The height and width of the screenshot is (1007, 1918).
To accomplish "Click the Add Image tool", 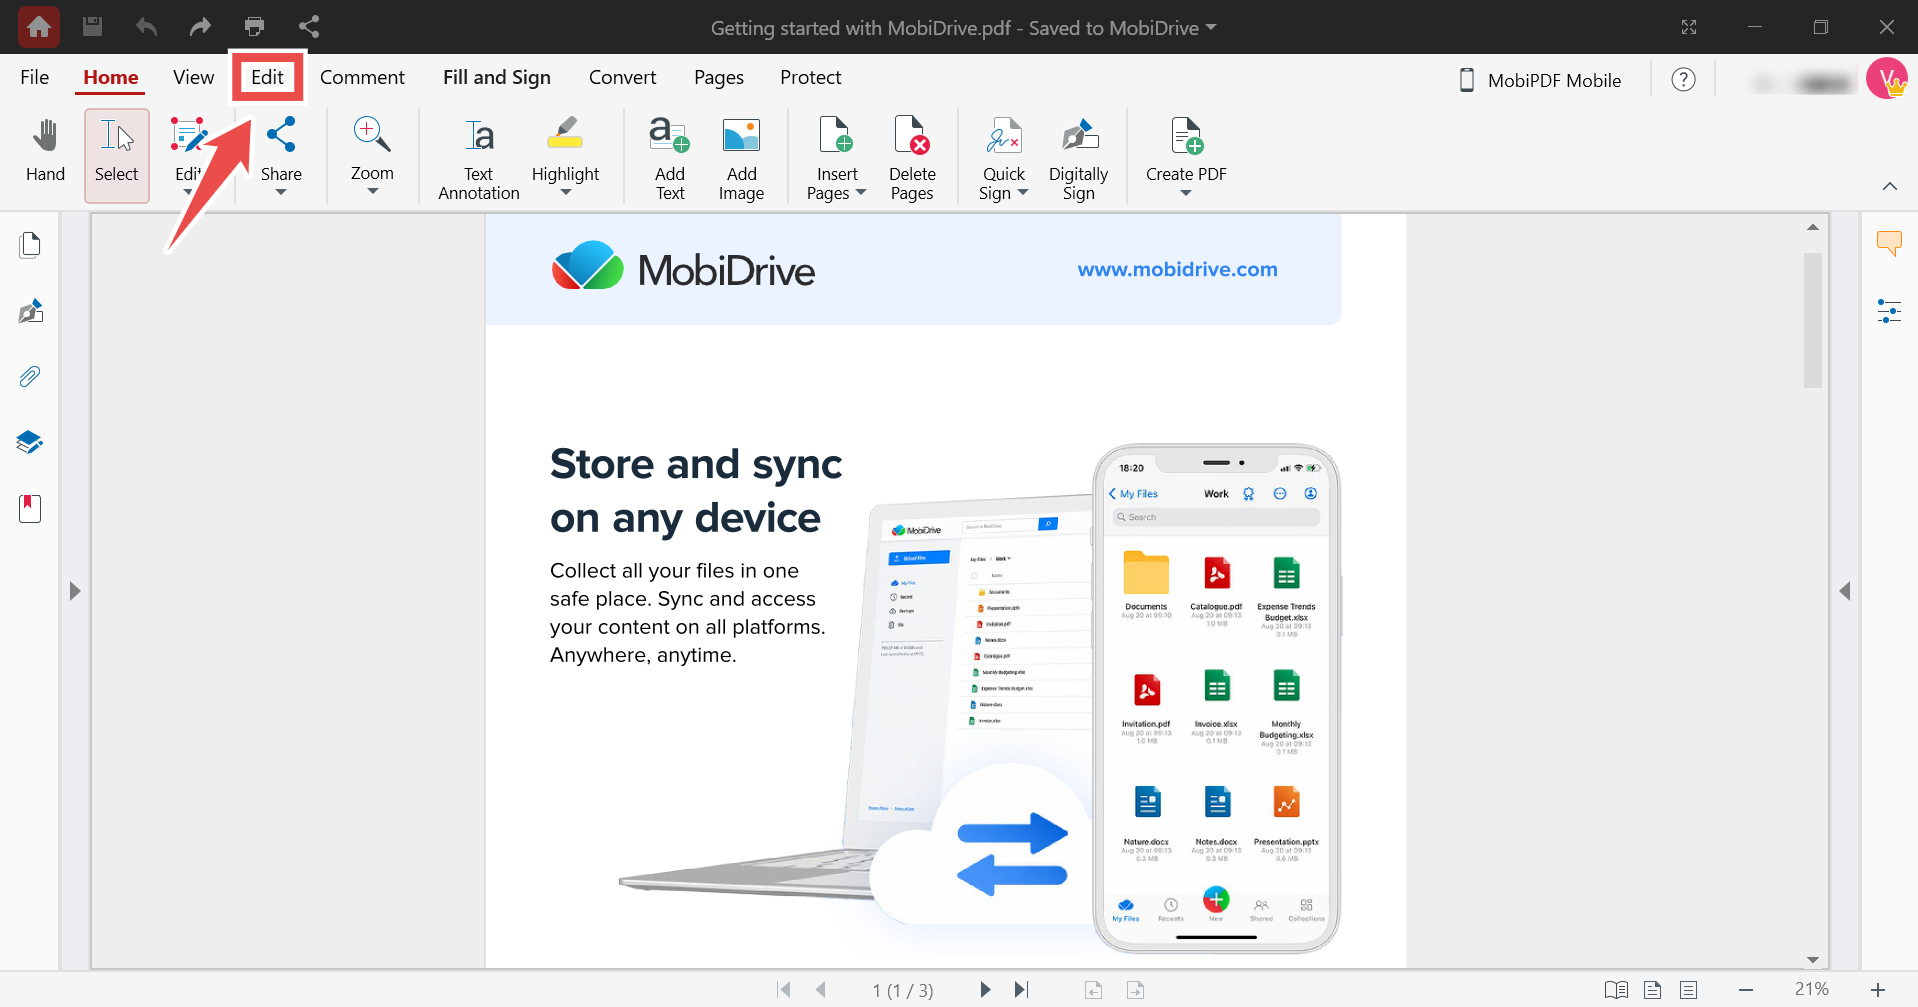I will 741,158.
